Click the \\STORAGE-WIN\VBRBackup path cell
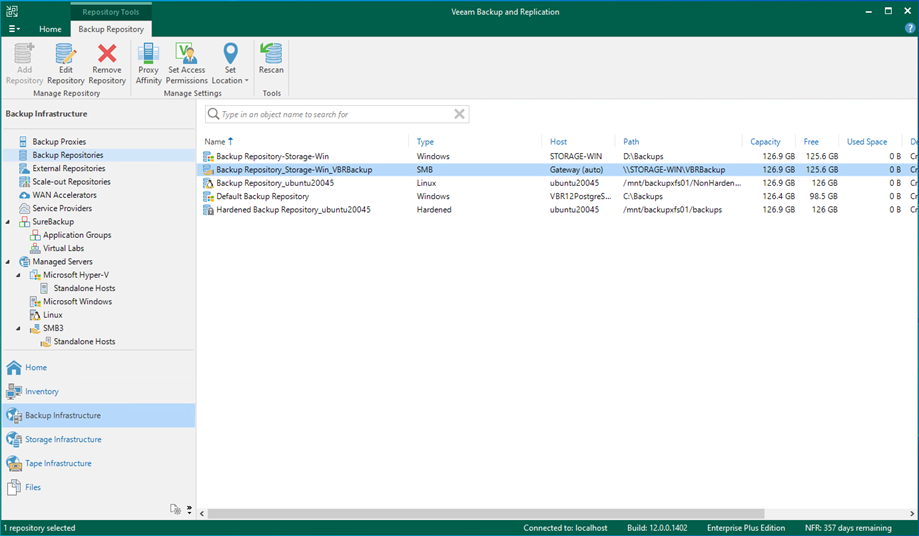 tap(673, 169)
